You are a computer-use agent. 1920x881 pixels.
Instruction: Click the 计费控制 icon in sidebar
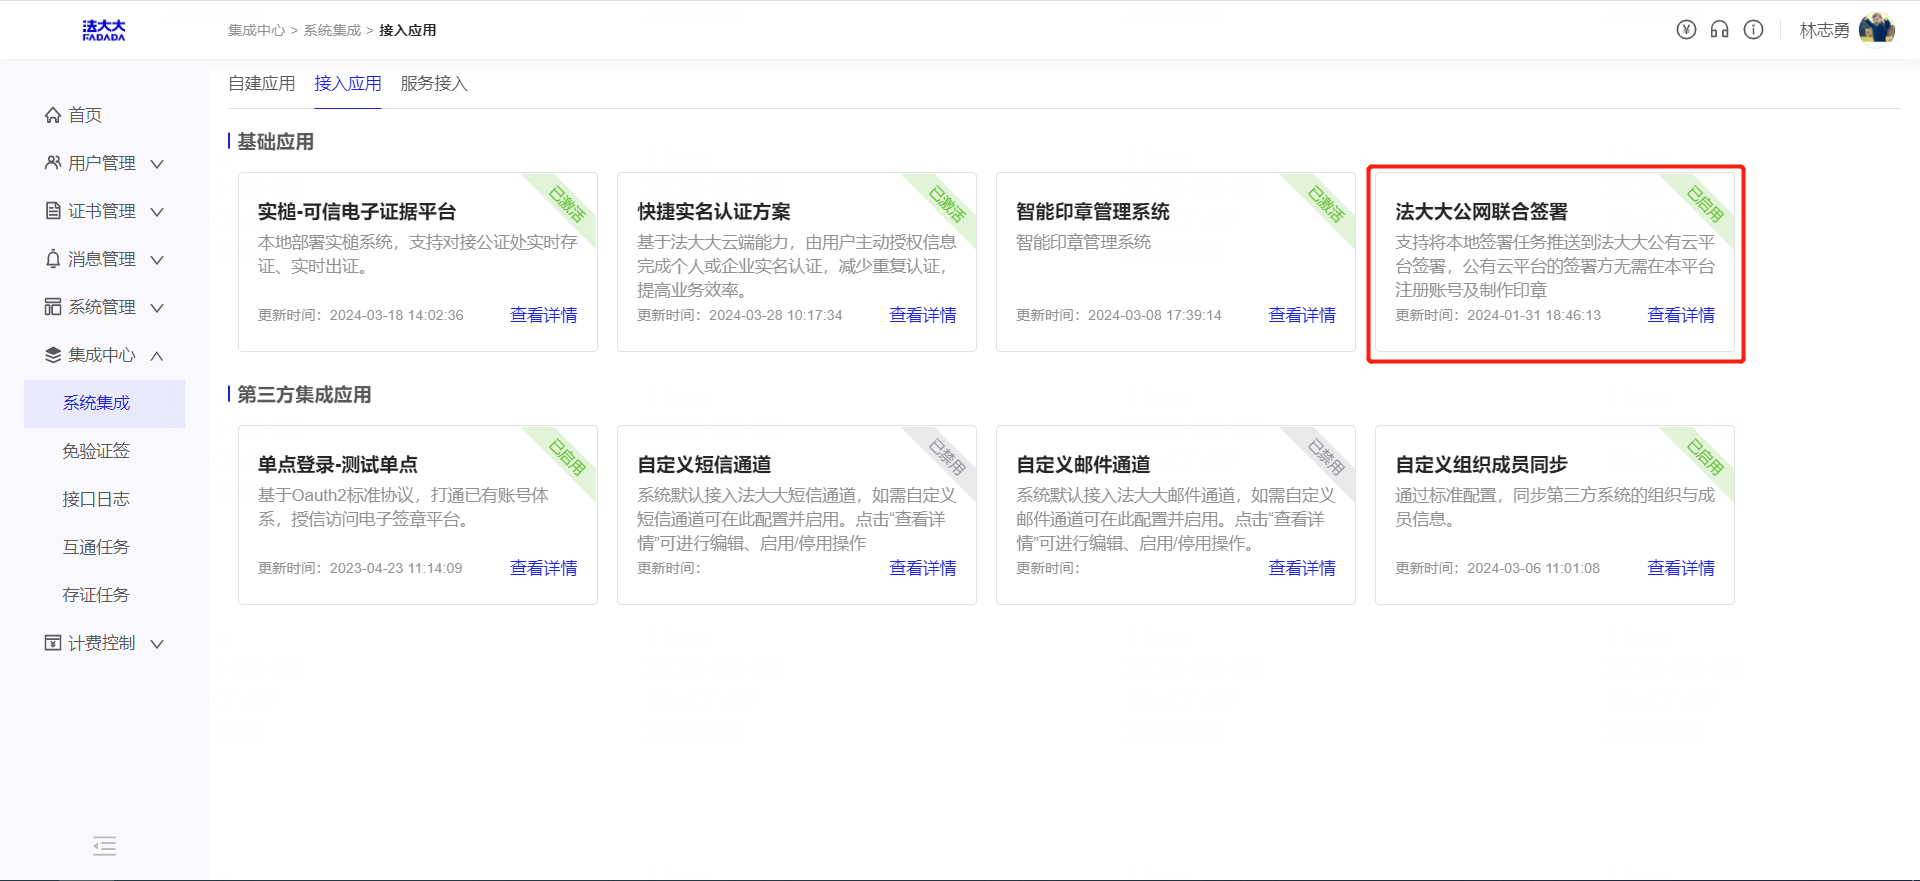pos(53,643)
